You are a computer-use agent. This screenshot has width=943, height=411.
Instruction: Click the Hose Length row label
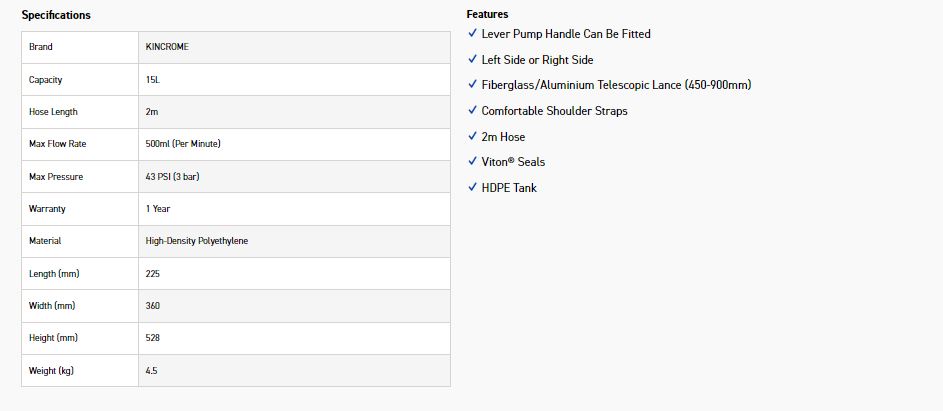pos(53,112)
